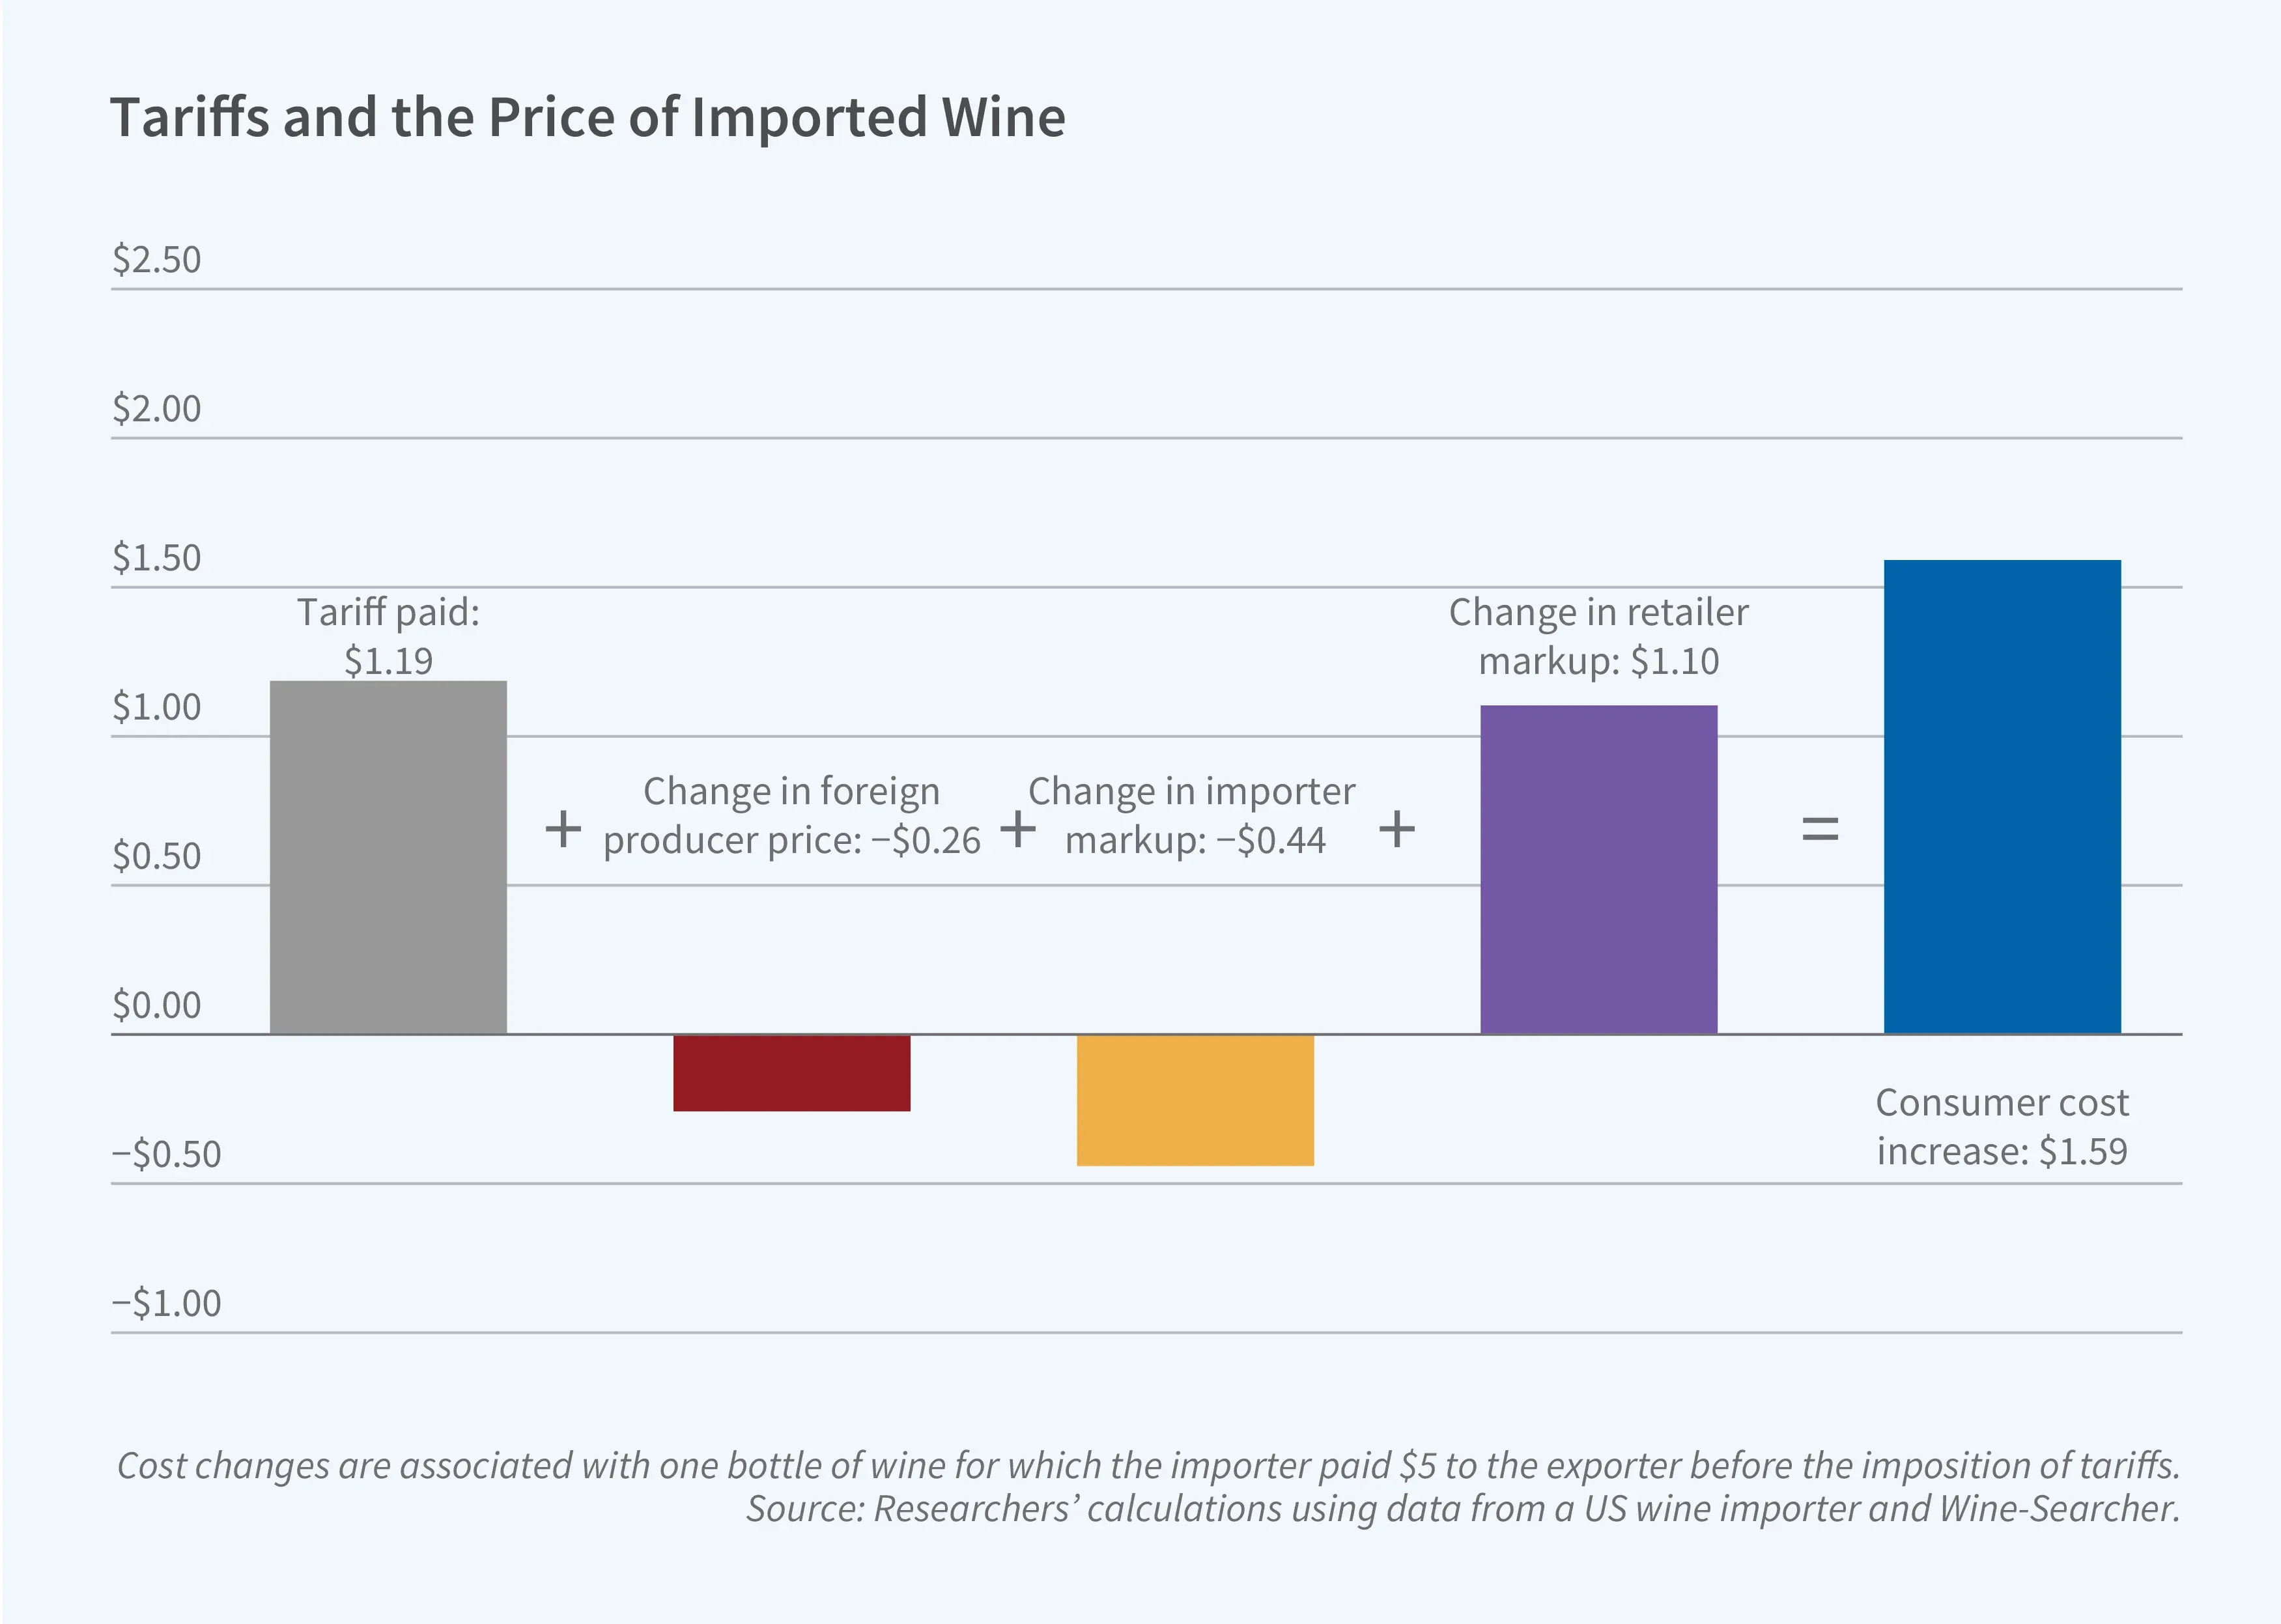Click the 'Change in importer markup' label
Image resolution: width=2281 pixels, height=1624 pixels.
coord(1192,815)
